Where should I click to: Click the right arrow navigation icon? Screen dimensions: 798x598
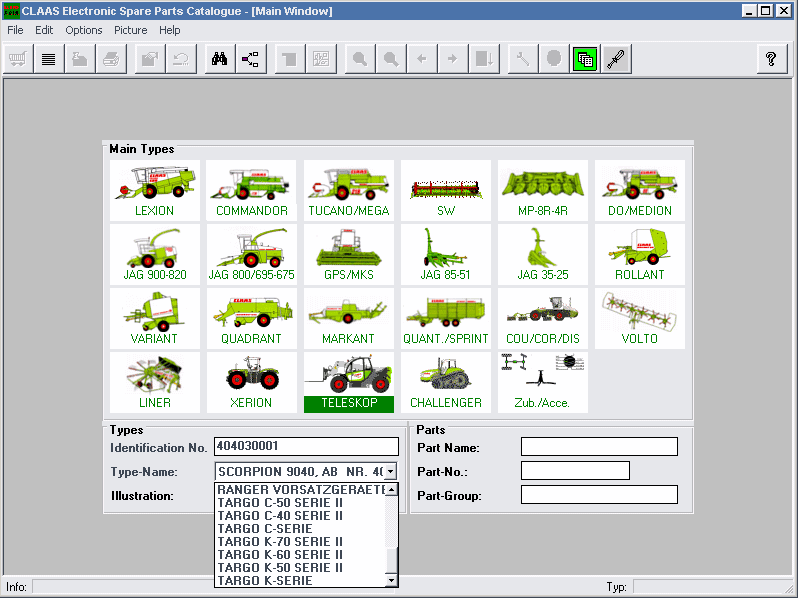click(x=453, y=59)
